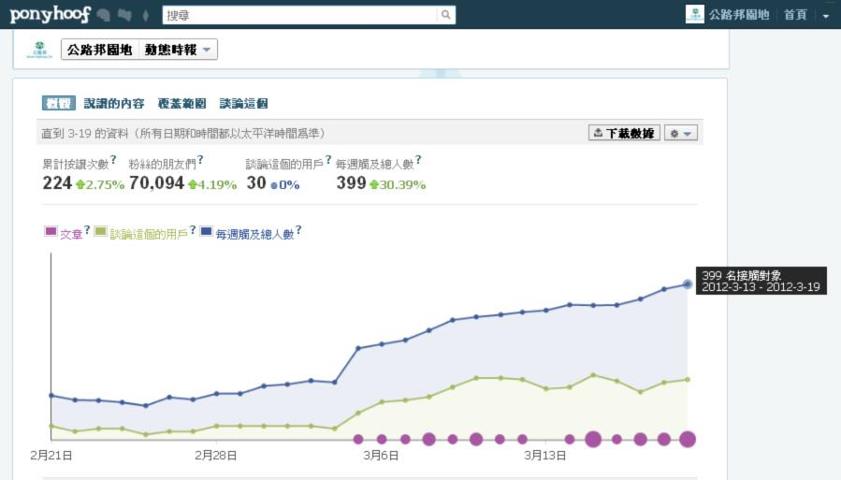Click the 下載數據 button
Viewport: 841px width, 480px height.
coord(624,133)
